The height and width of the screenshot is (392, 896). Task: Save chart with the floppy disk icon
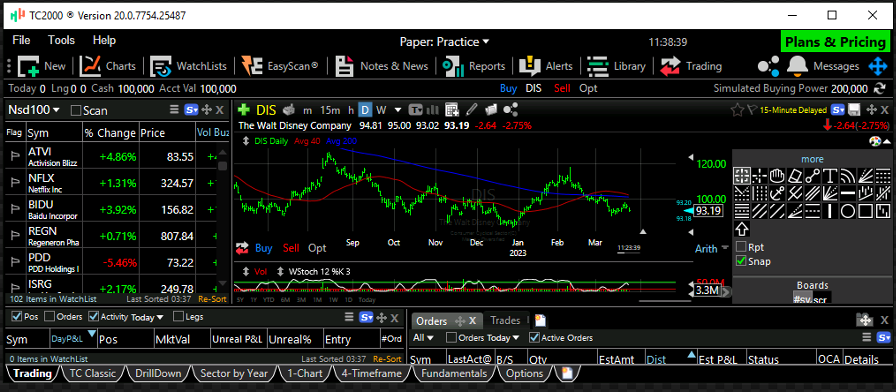tap(854, 110)
